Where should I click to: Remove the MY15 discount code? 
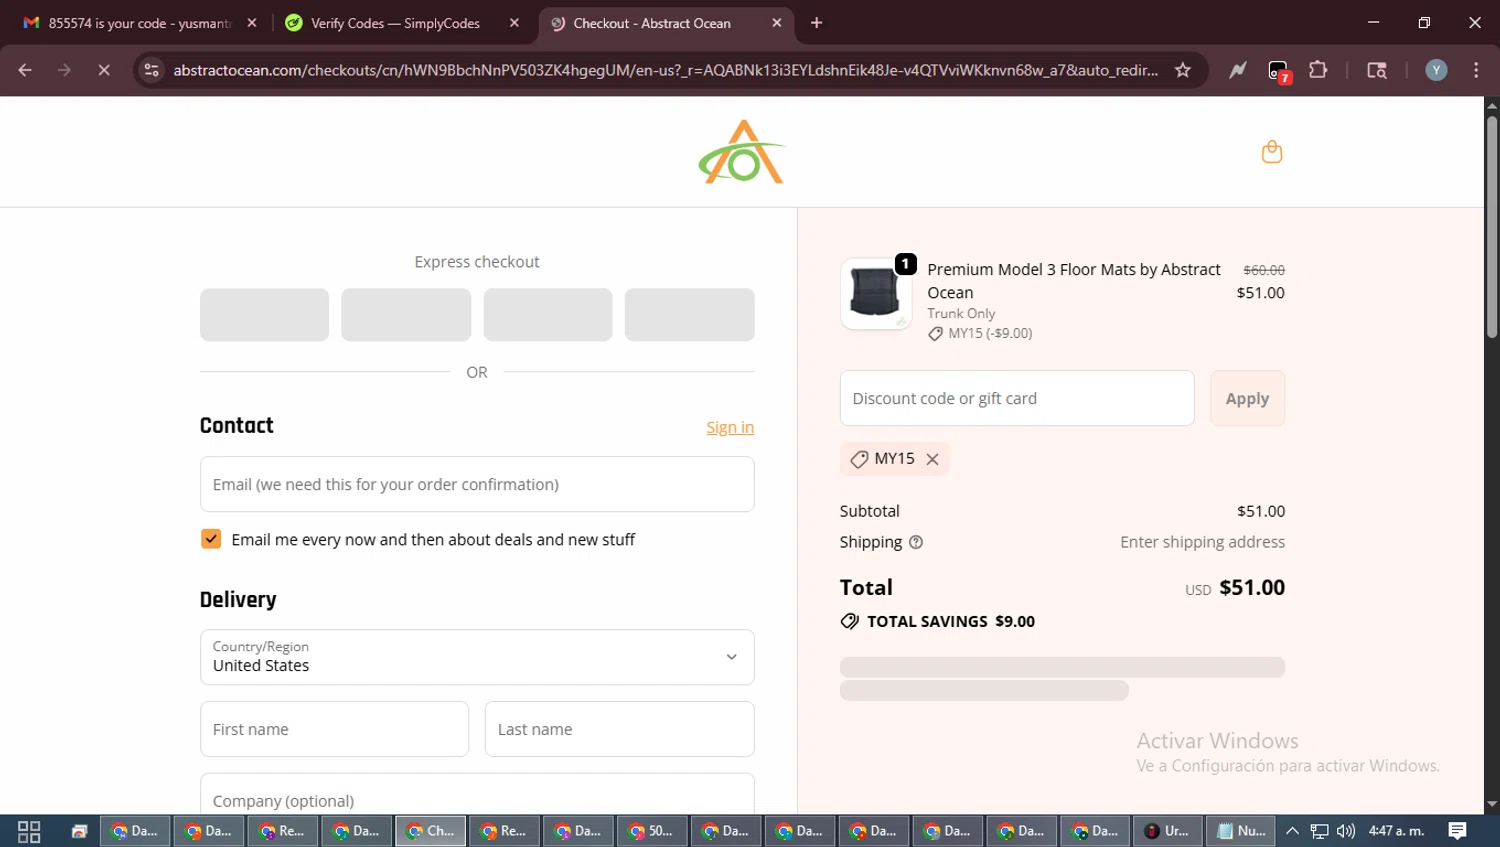932,459
